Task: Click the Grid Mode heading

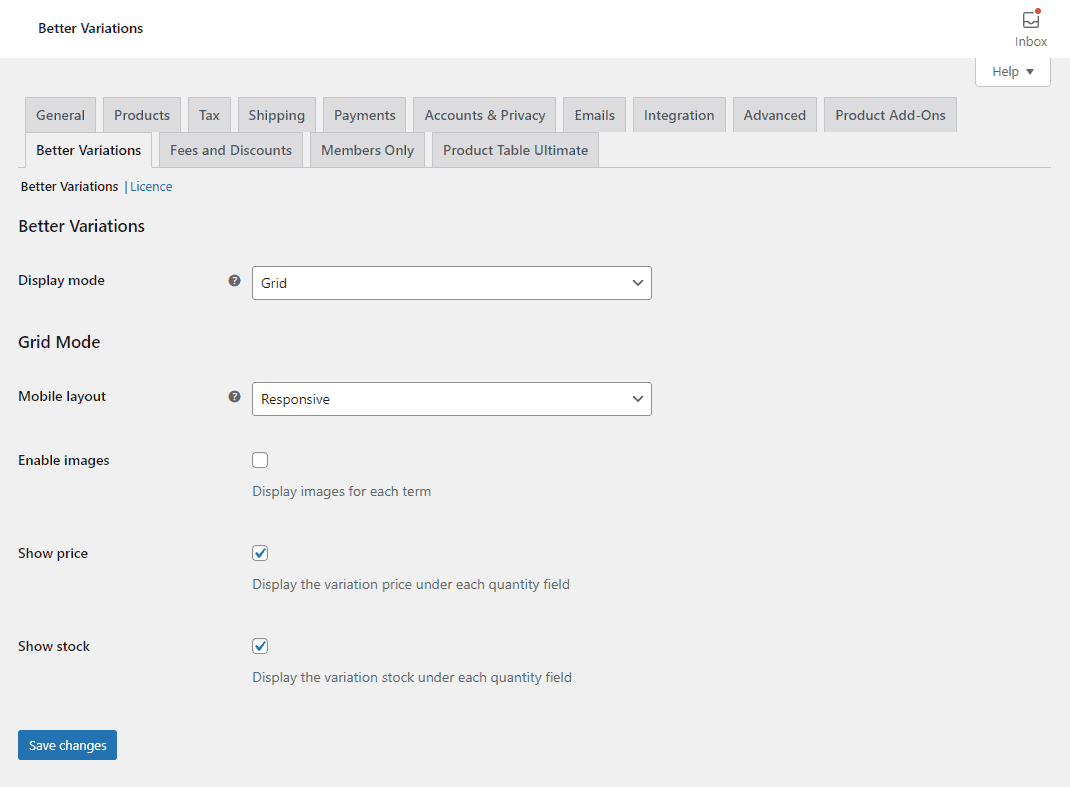Action: (59, 342)
